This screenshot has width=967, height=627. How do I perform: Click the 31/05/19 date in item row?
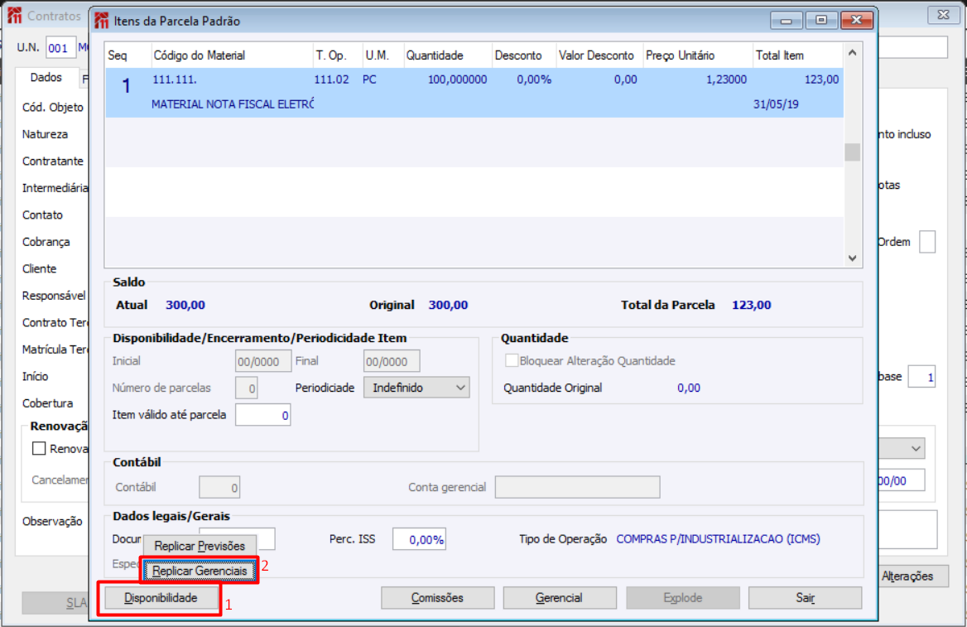pyautogui.click(x=776, y=104)
